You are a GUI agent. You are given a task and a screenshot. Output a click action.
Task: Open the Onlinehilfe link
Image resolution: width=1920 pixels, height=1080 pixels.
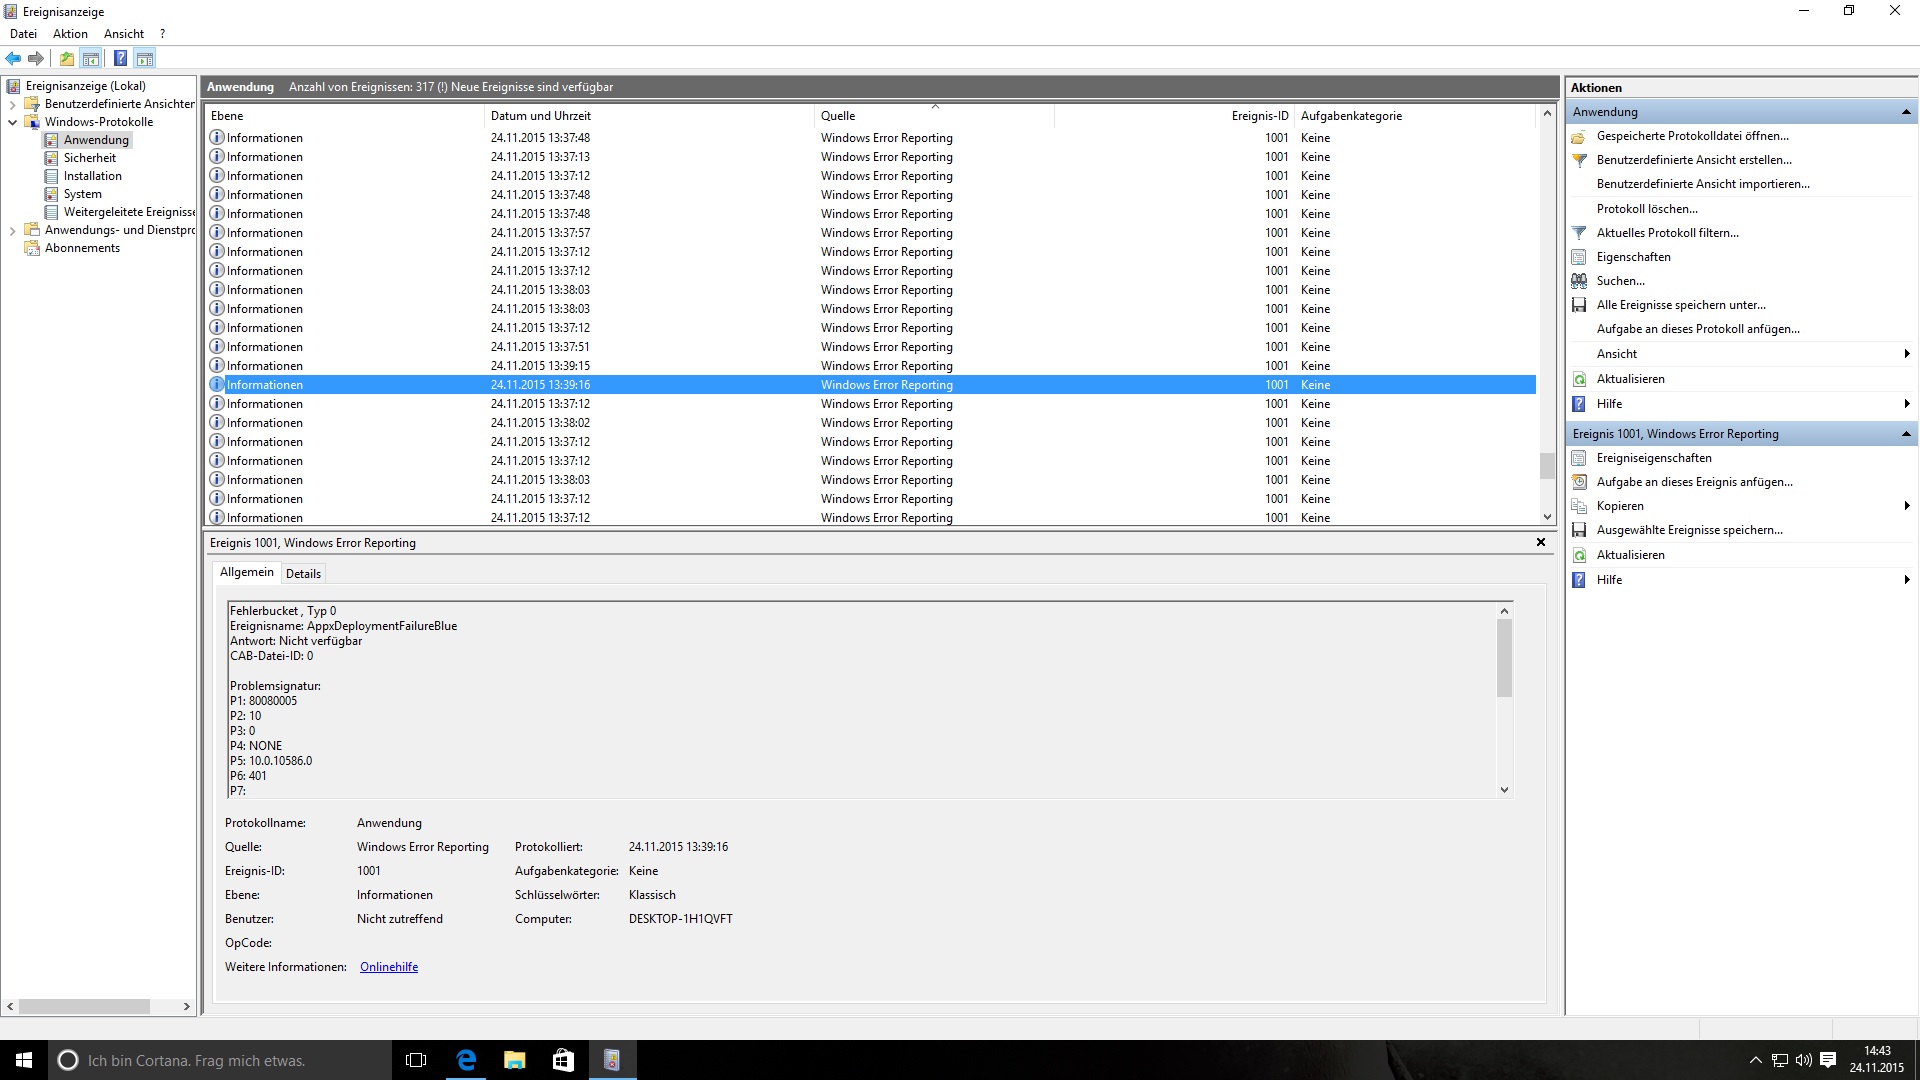tap(389, 967)
